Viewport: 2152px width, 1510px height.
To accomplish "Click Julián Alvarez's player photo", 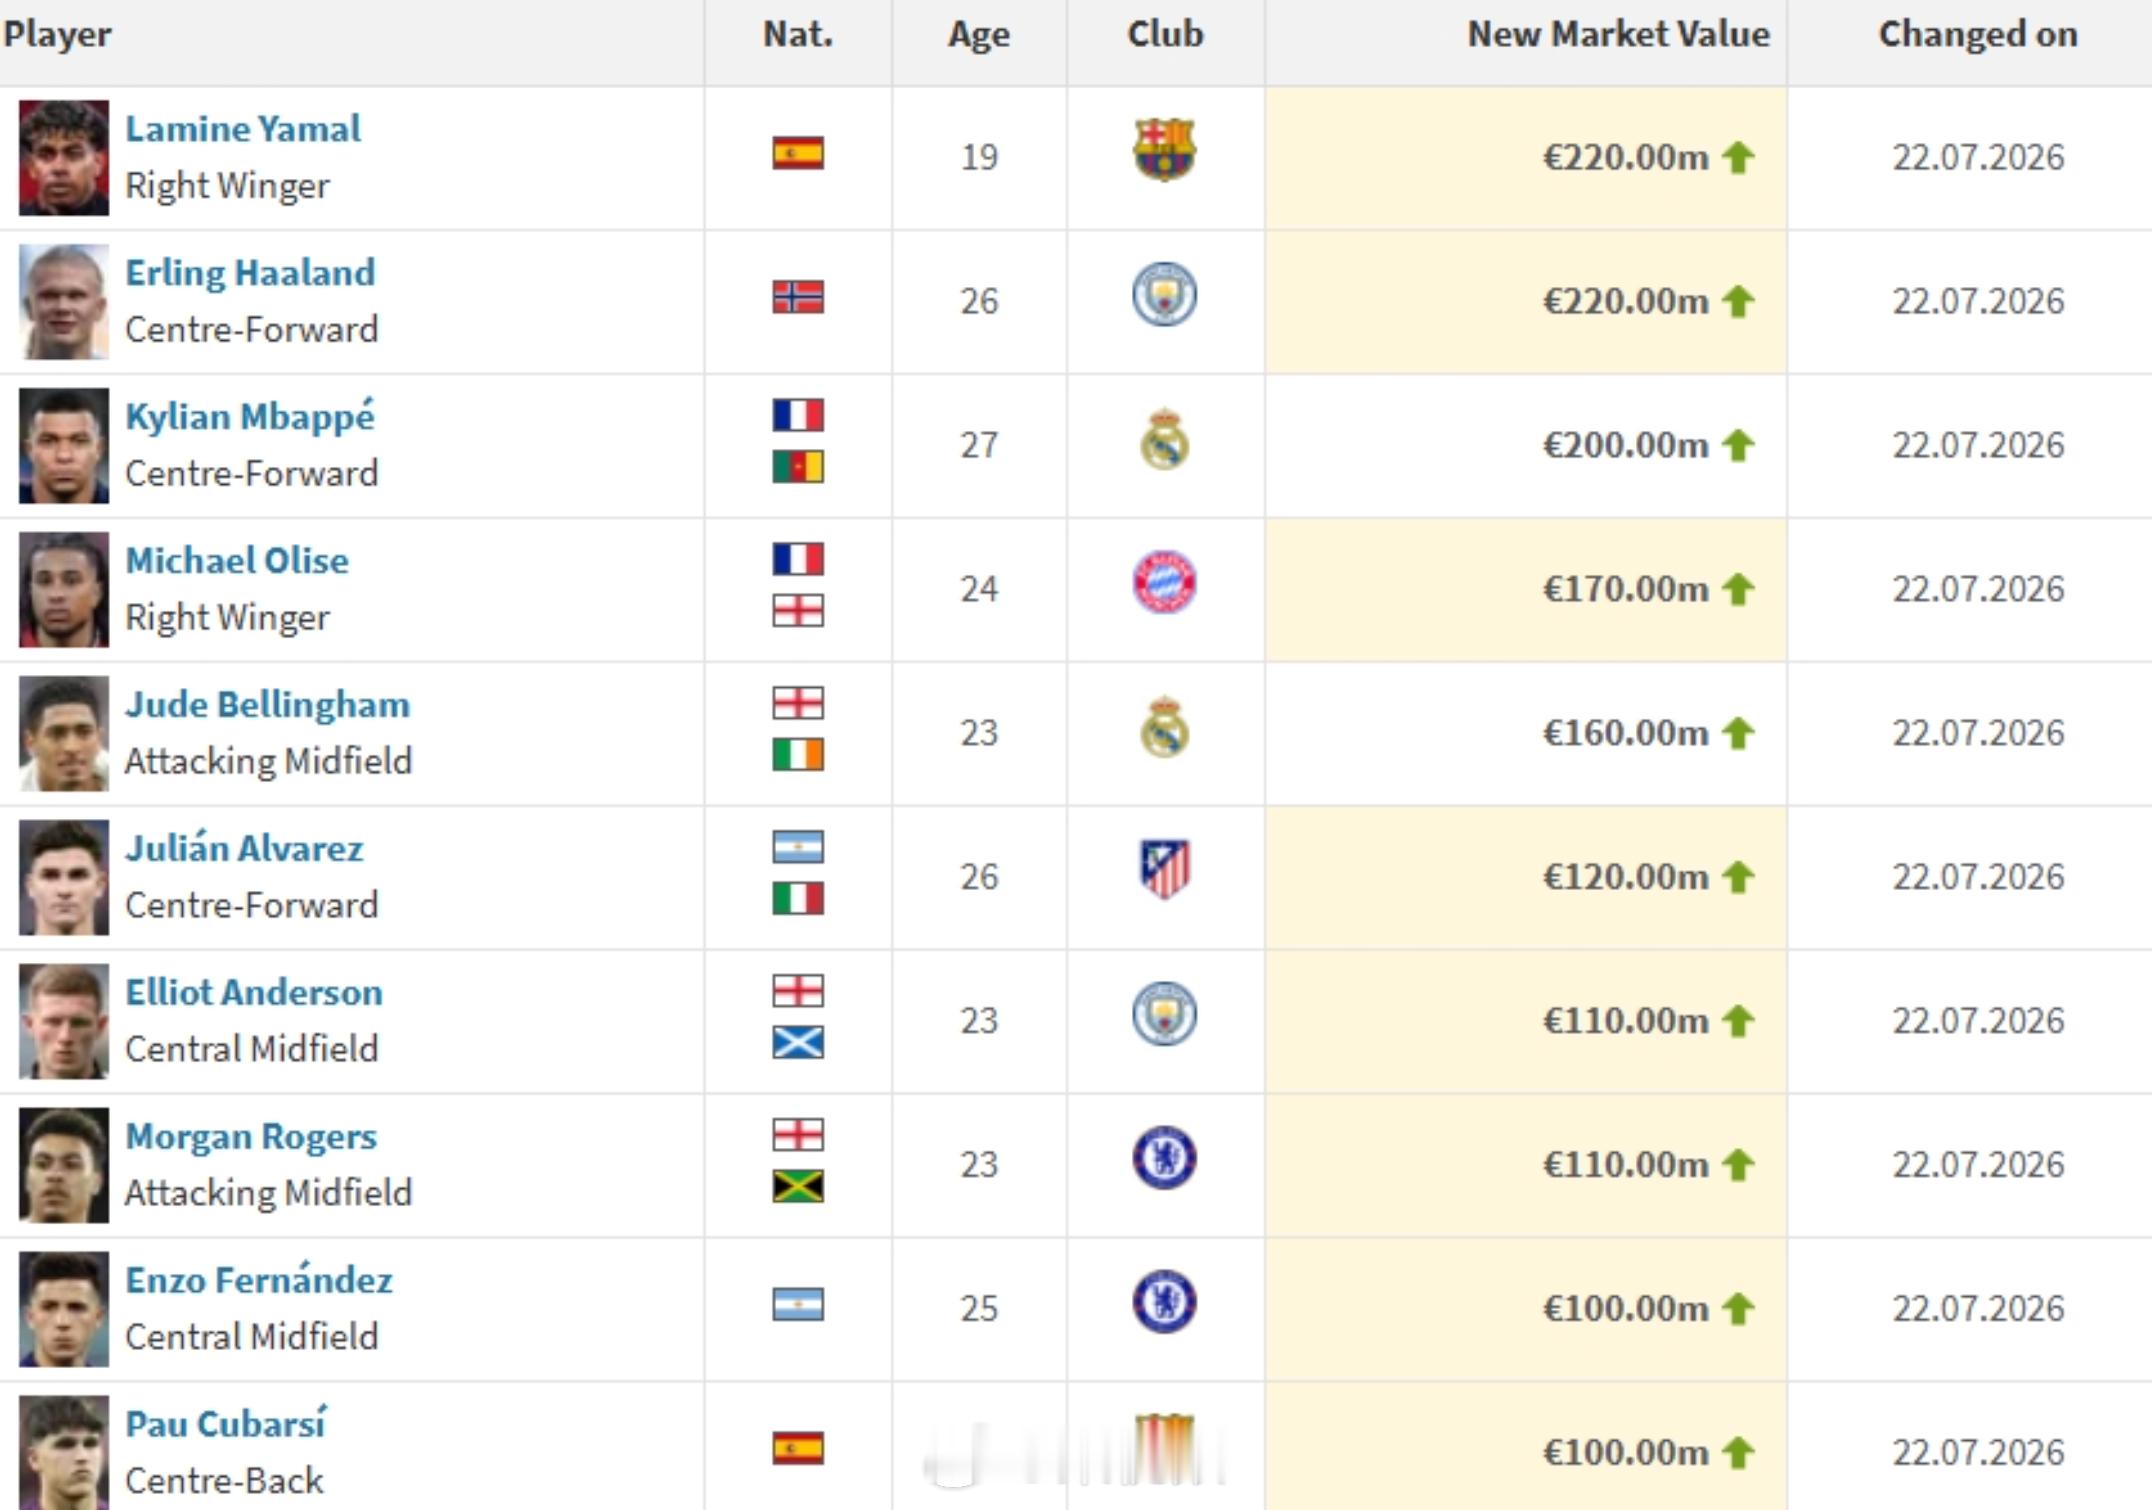I will coord(64,877).
